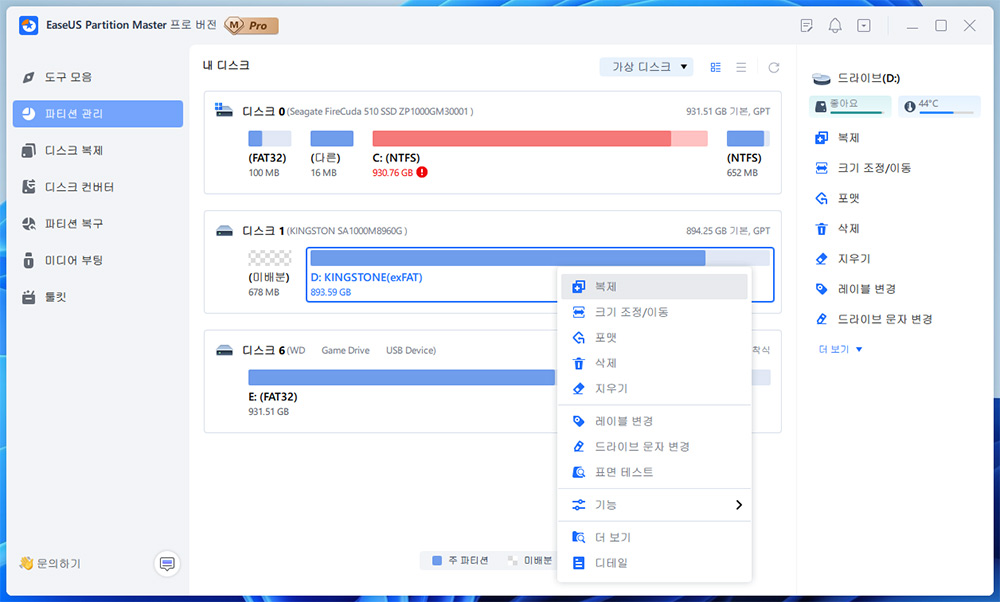
Task: Open the notifications bell icon
Action: tap(835, 26)
